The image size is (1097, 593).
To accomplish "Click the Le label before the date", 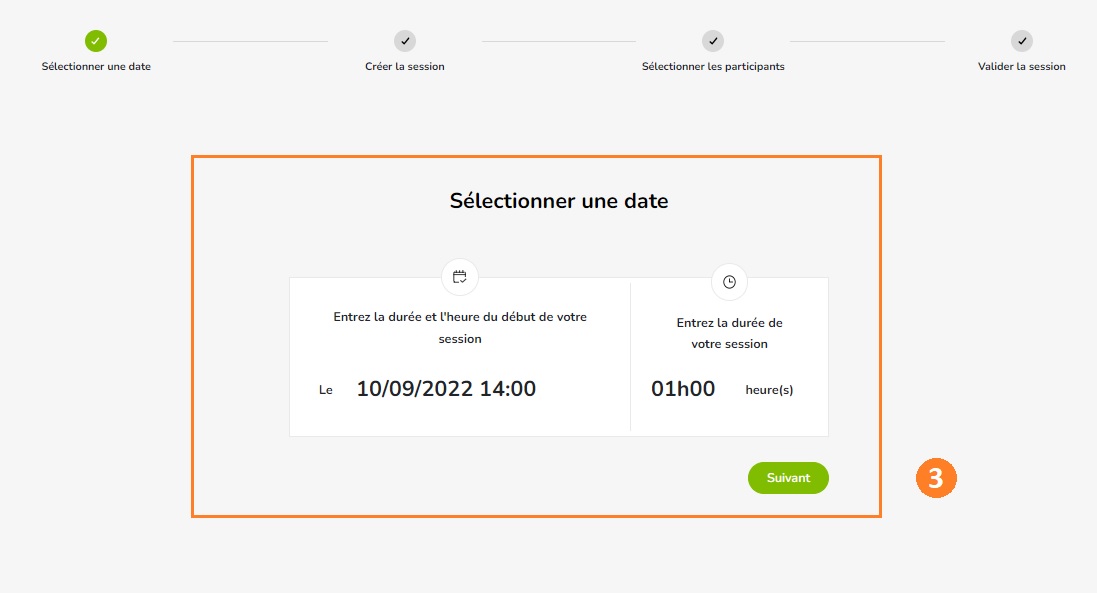I will (x=325, y=390).
